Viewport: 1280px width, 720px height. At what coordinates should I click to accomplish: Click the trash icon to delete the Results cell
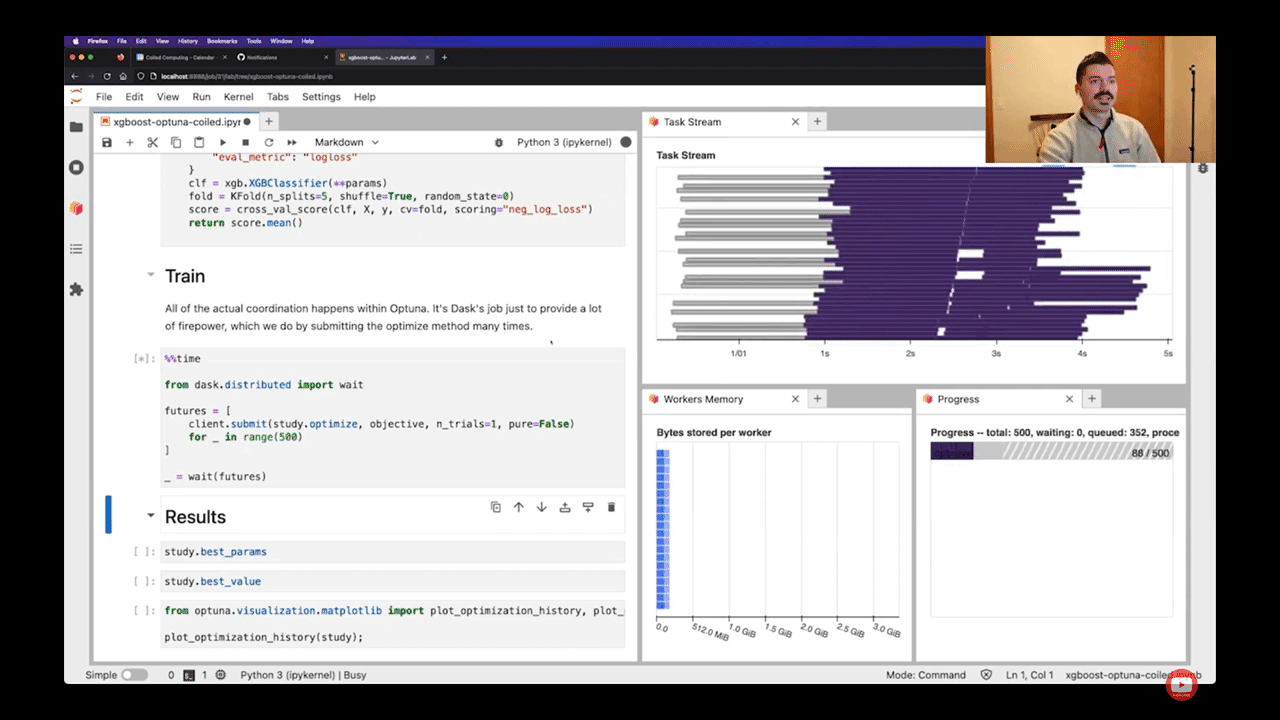pos(611,507)
